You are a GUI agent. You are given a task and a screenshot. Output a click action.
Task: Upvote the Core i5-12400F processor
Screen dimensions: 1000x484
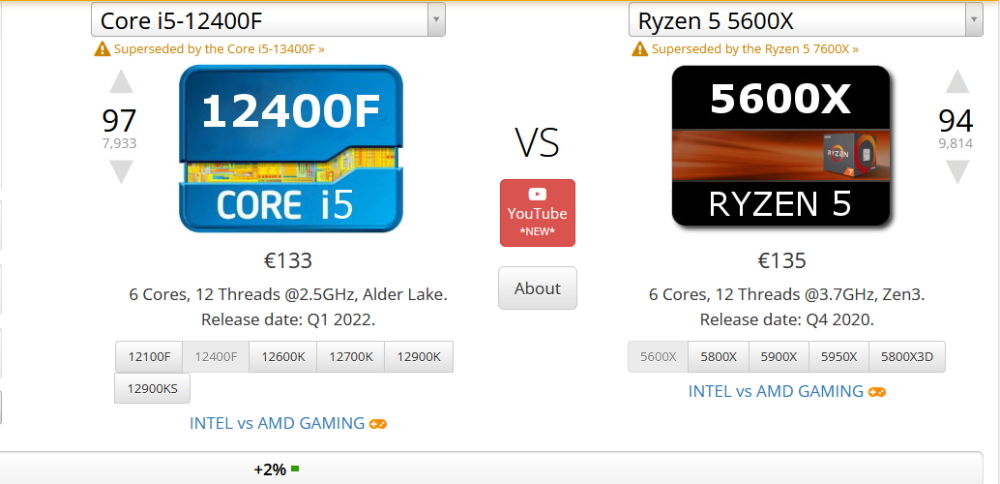(x=120, y=83)
